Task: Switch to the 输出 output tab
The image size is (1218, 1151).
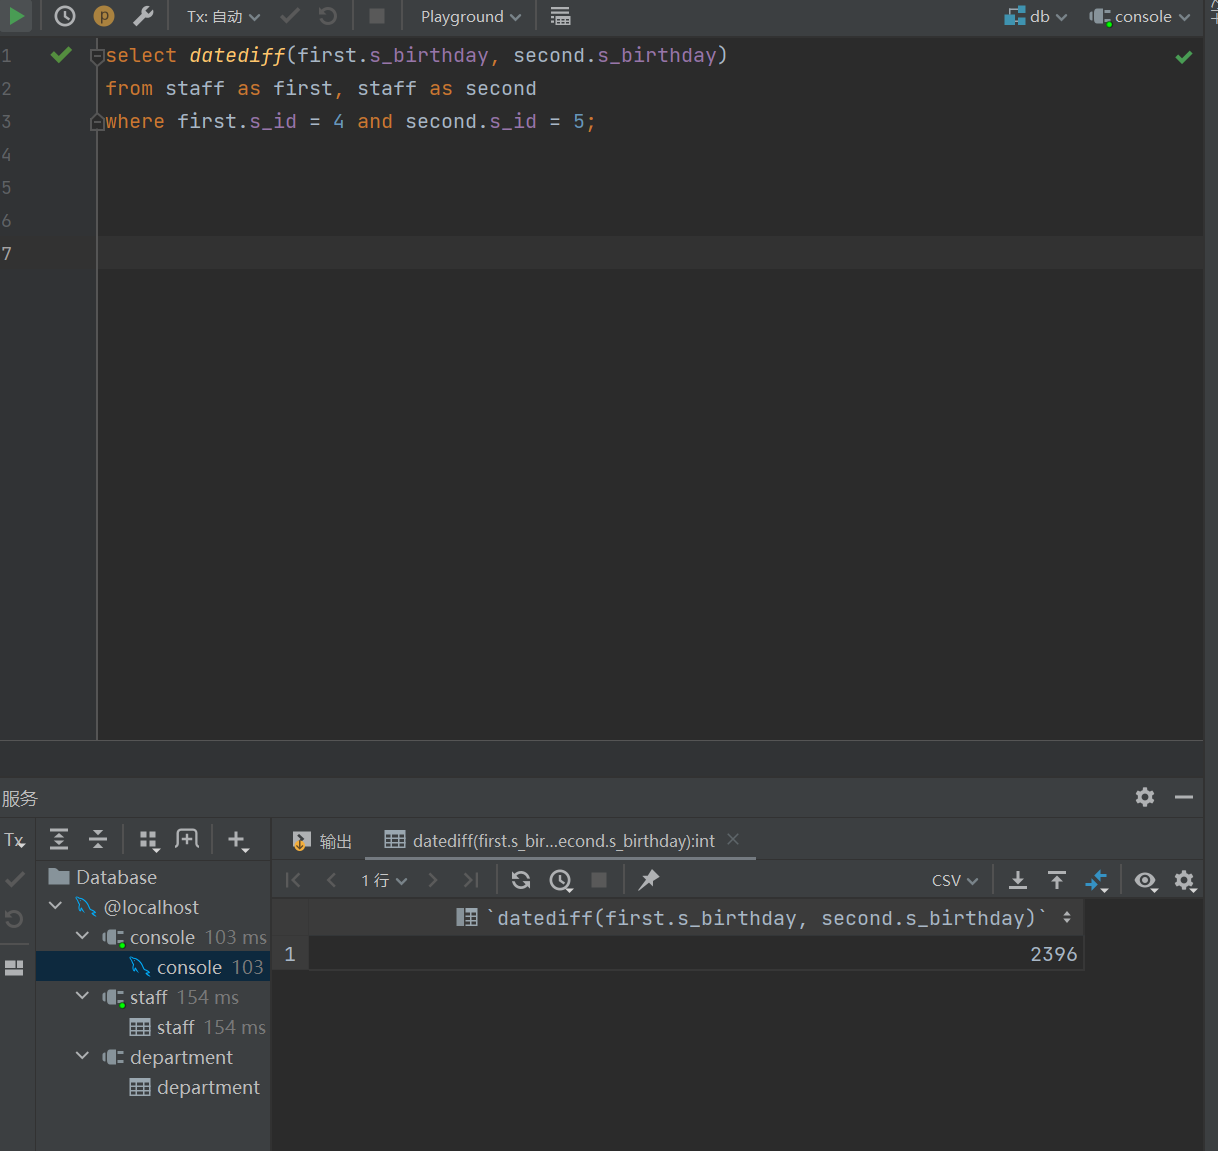Action: click(322, 841)
